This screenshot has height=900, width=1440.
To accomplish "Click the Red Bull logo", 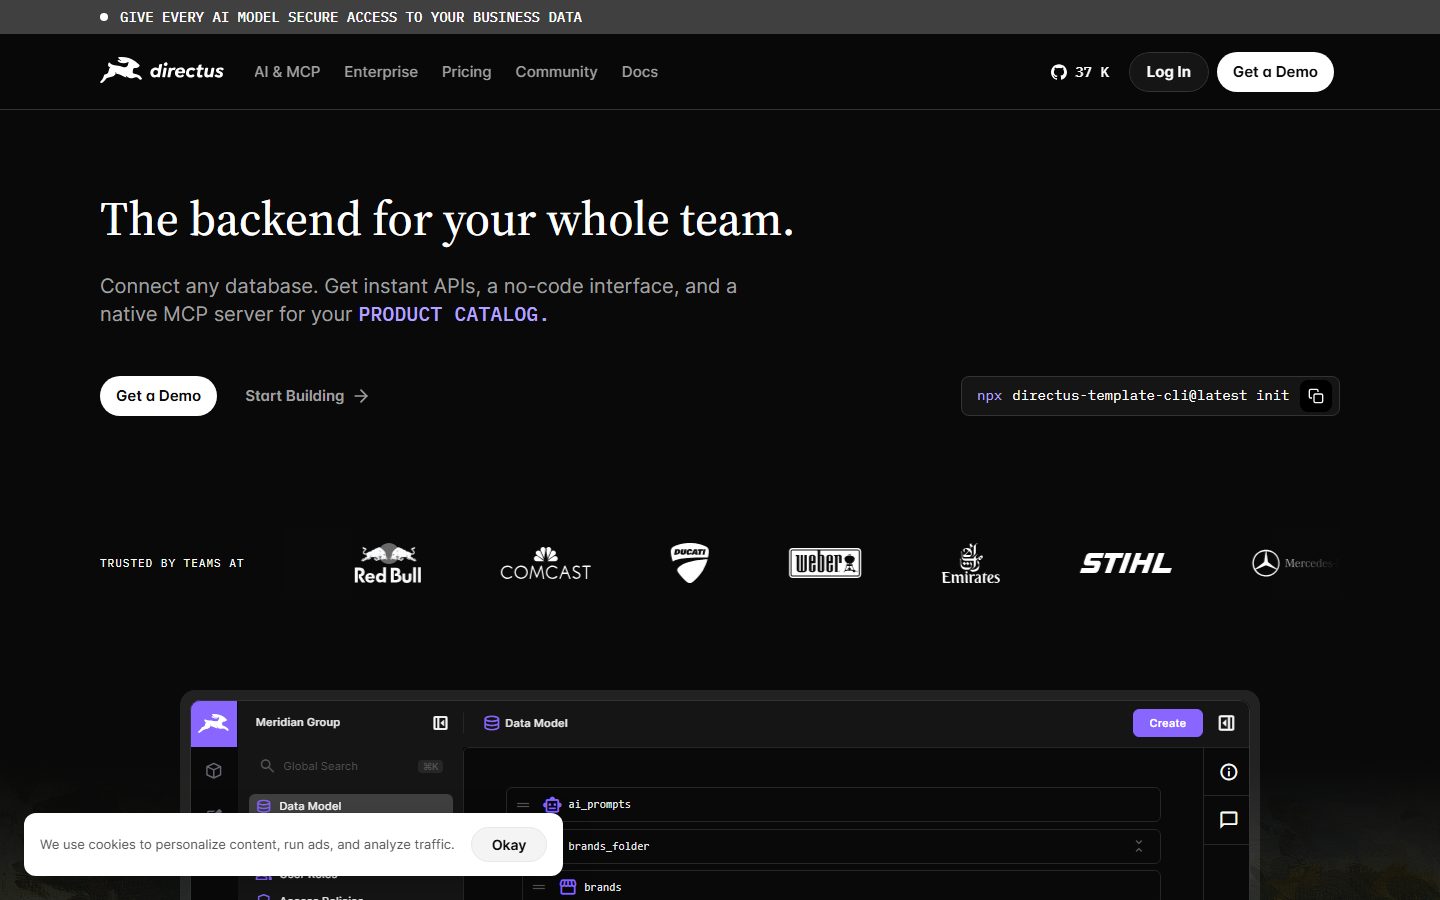I will tap(388, 564).
